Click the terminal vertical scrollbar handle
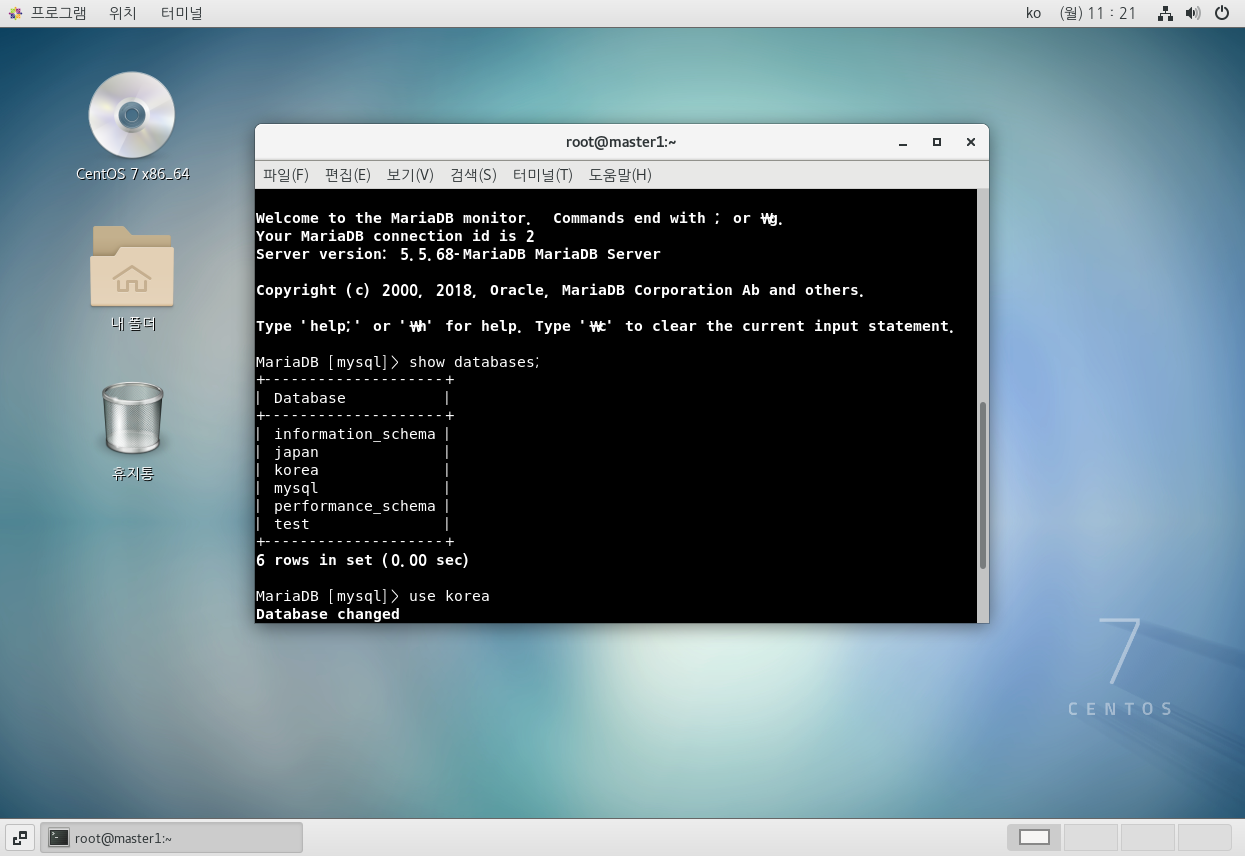This screenshot has width=1245, height=856. (x=983, y=485)
